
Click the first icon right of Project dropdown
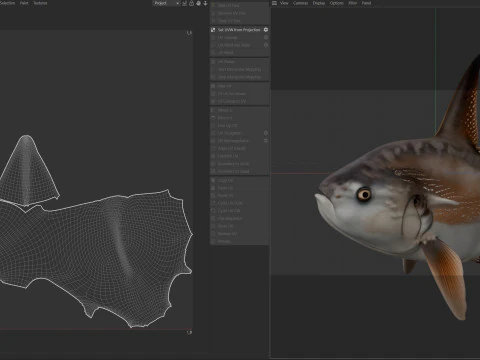click(184, 3)
